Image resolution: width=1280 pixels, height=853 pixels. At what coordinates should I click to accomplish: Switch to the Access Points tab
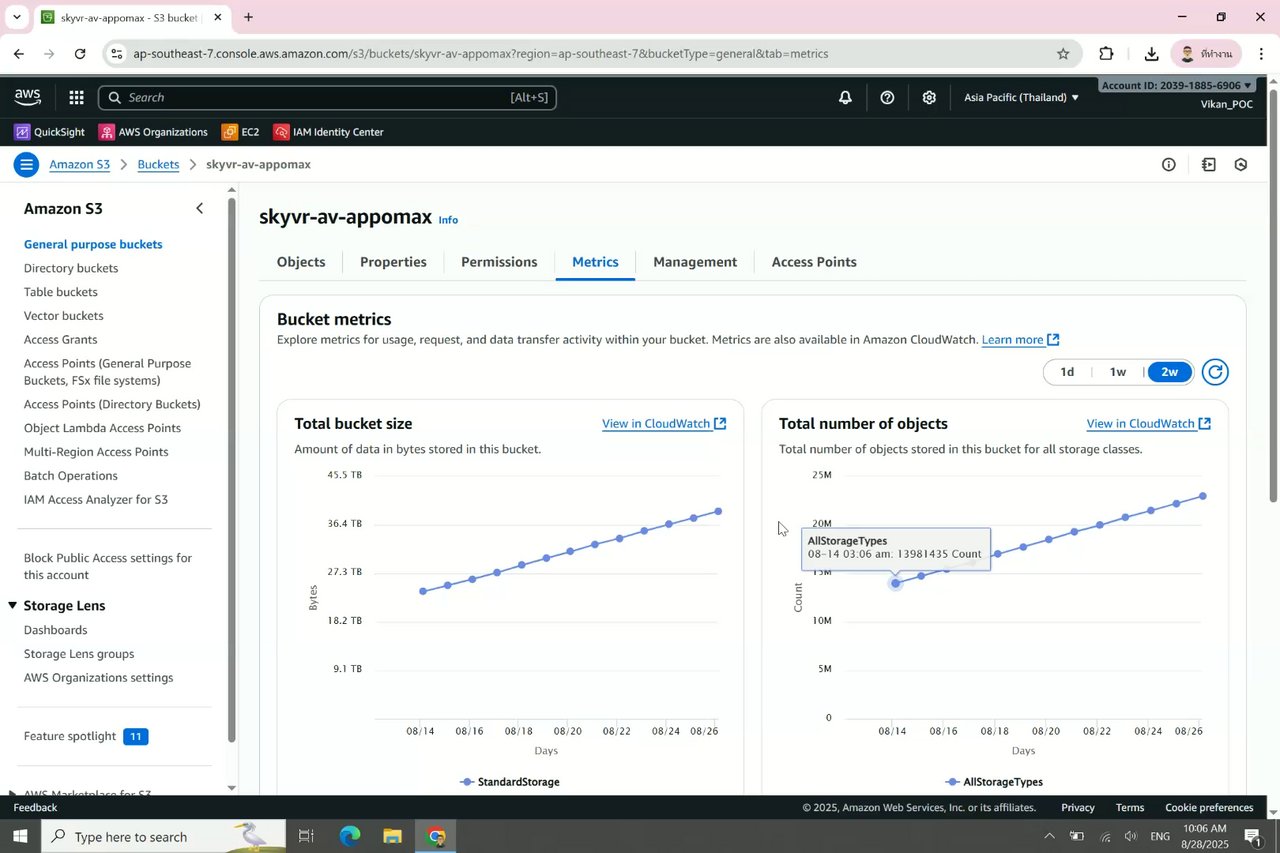814,262
